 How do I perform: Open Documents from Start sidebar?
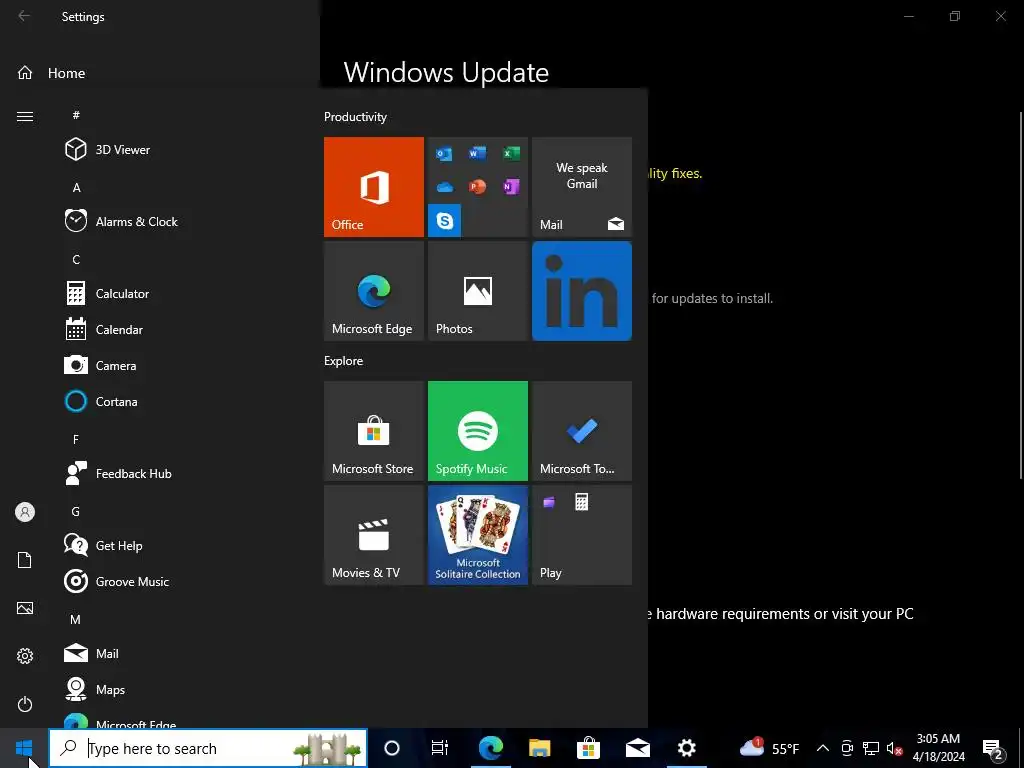pos(25,560)
